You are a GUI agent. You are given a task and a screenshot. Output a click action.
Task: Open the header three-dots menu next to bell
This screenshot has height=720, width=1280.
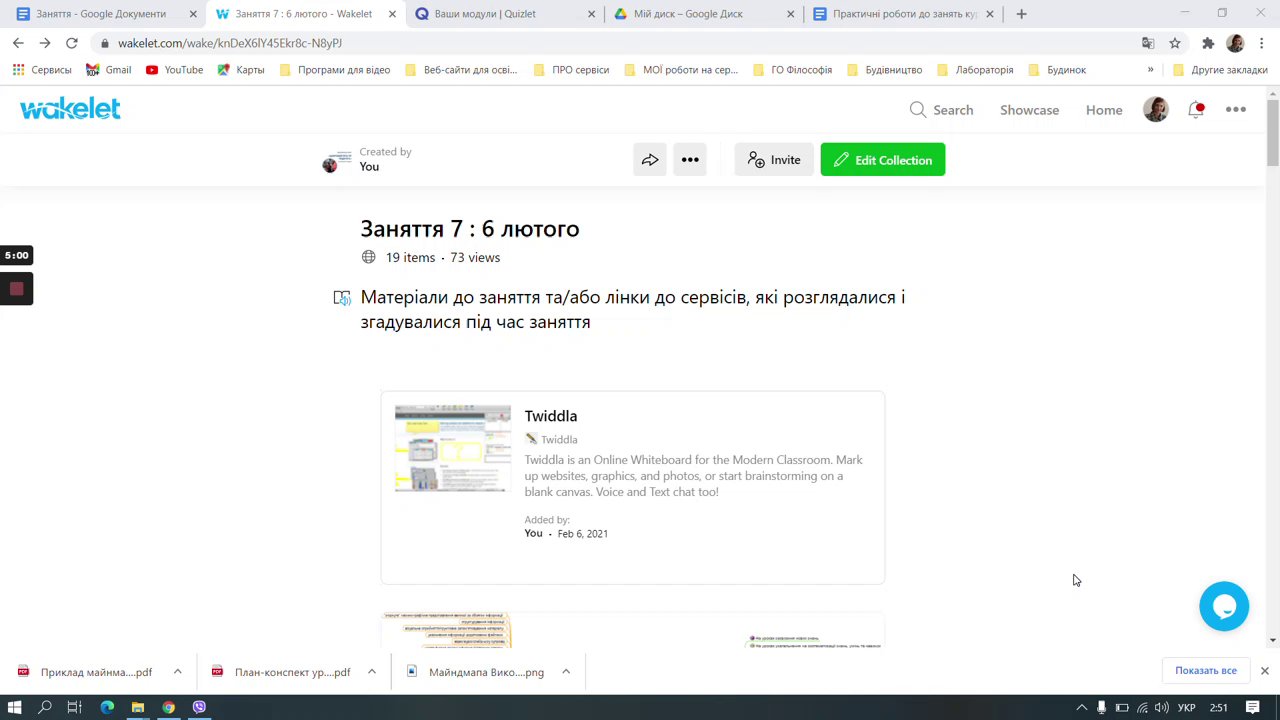click(x=1236, y=110)
